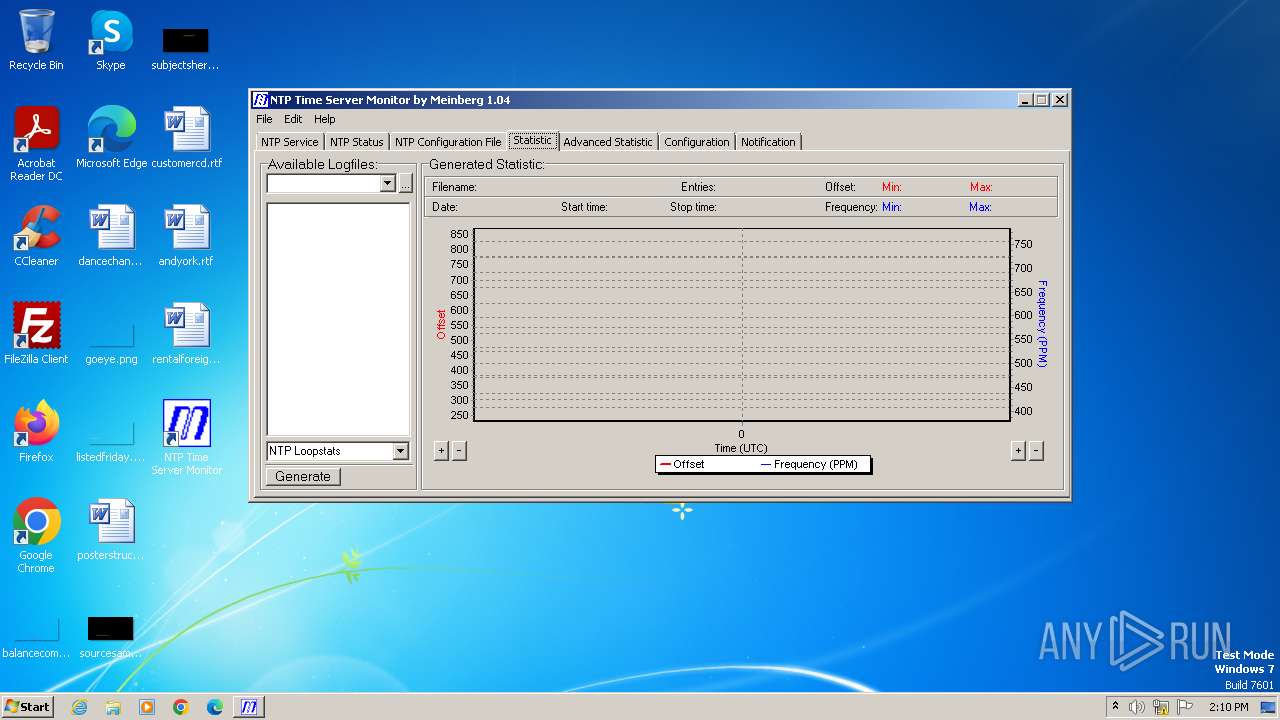
Task: Click inside the logfiles list box
Action: tap(338, 319)
